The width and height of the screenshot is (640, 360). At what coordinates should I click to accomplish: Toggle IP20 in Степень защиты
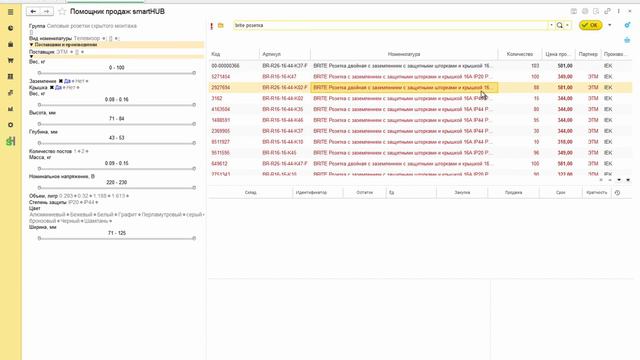coord(73,202)
